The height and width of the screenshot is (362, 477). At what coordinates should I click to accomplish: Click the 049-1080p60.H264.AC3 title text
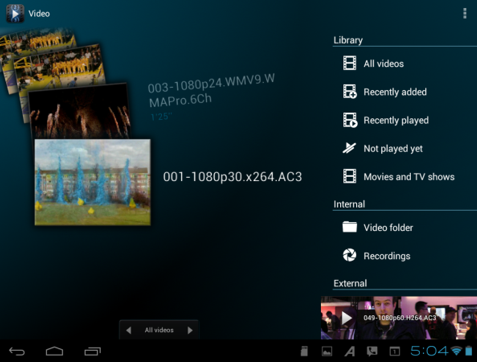400,318
